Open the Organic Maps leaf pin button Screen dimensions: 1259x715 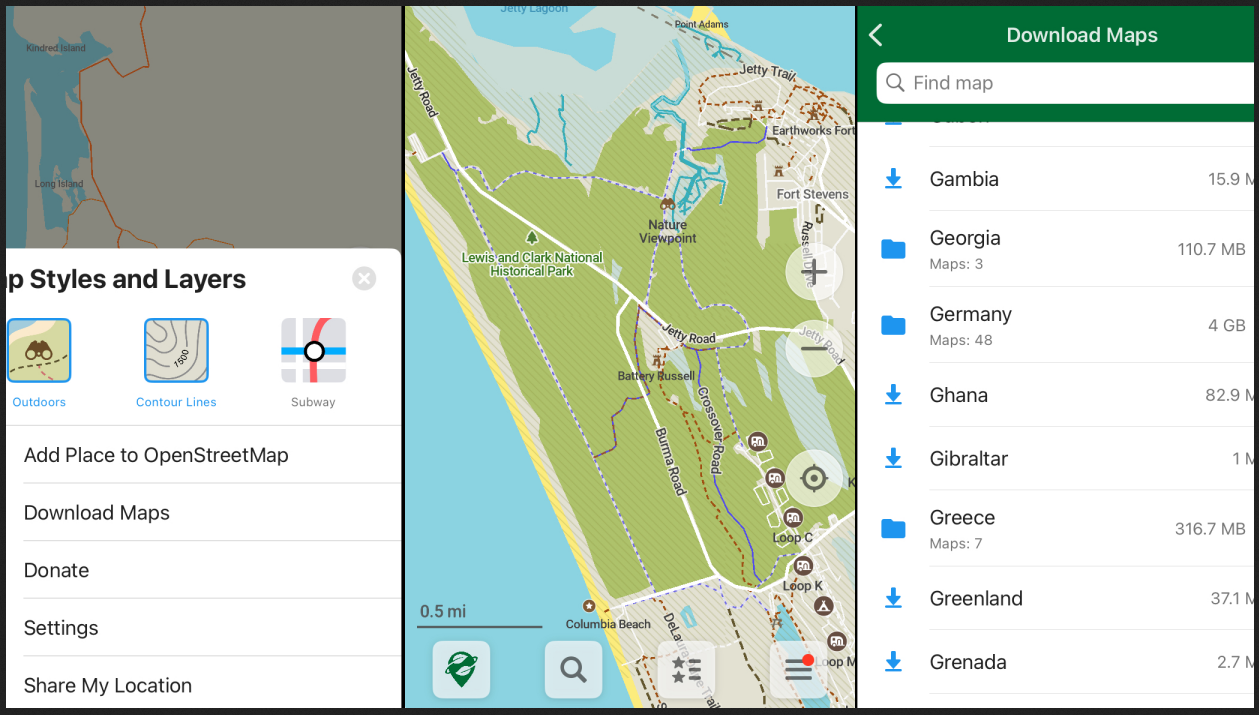point(461,669)
